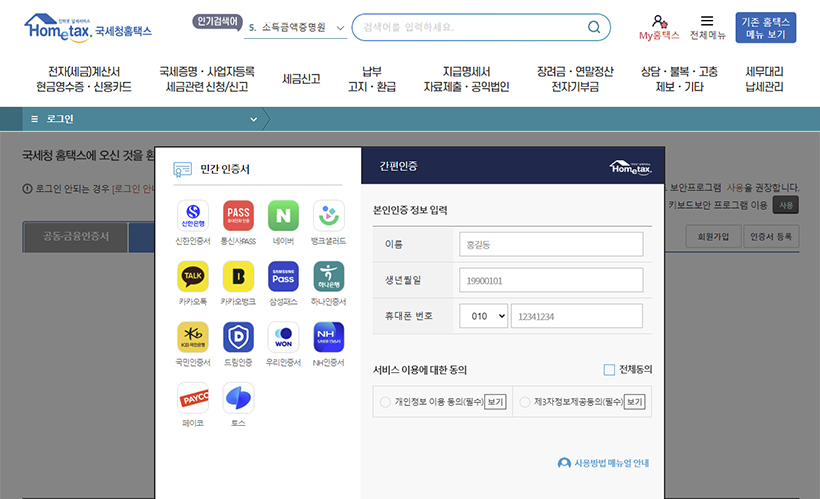The height and width of the screenshot is (499, 820).
Task: Select 신한인증서 certificate icon
Action: pyautogui.click(x=193, y=216)
